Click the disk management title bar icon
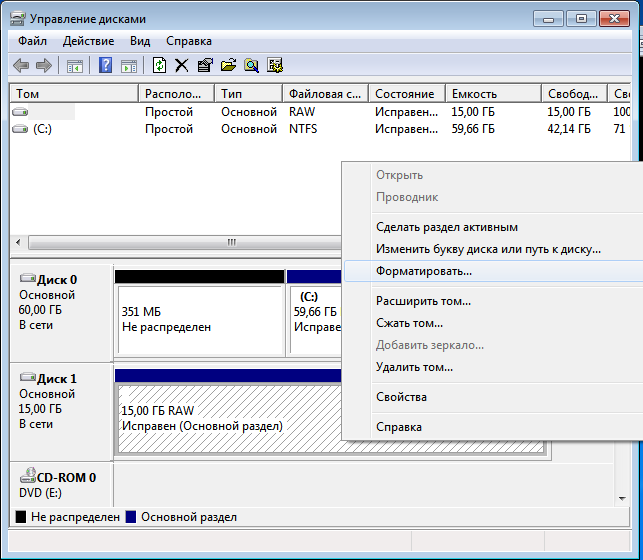 [18, 19]
